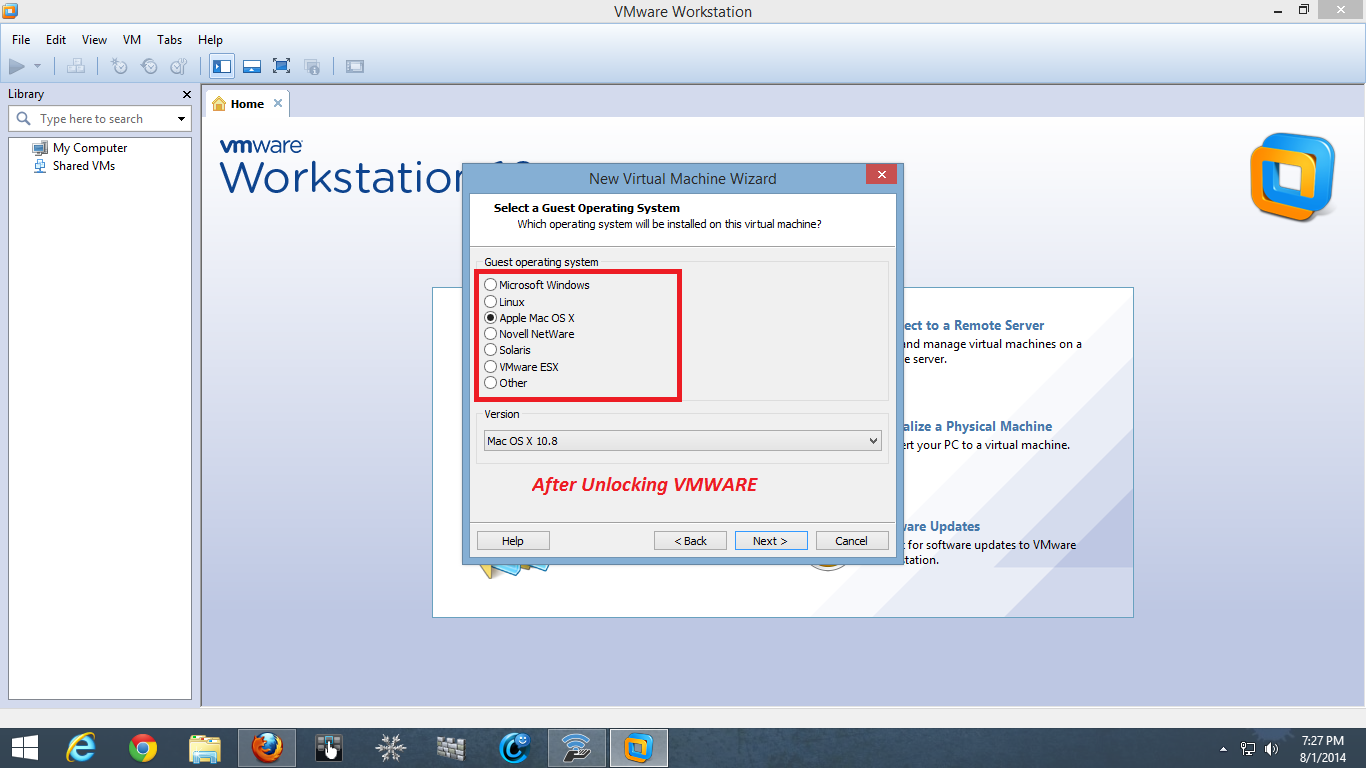The height and width of the screenshot is (768, 1366).
Task: Switch to Firefox in the taskbar
Action: click(x=267, y=748)
